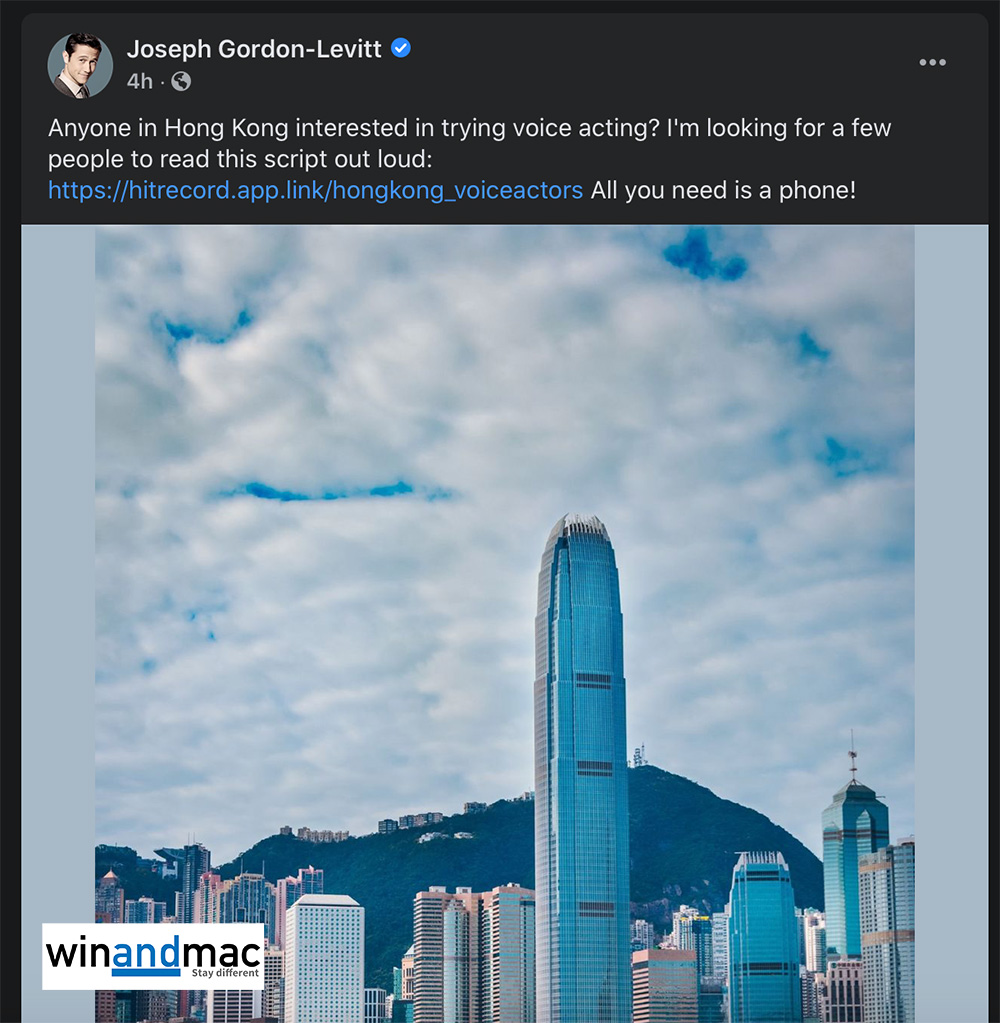Click the 'Stay different' tagline text
The height and width of the screenshot is (1023, 1000).
(x=225, y=973)
